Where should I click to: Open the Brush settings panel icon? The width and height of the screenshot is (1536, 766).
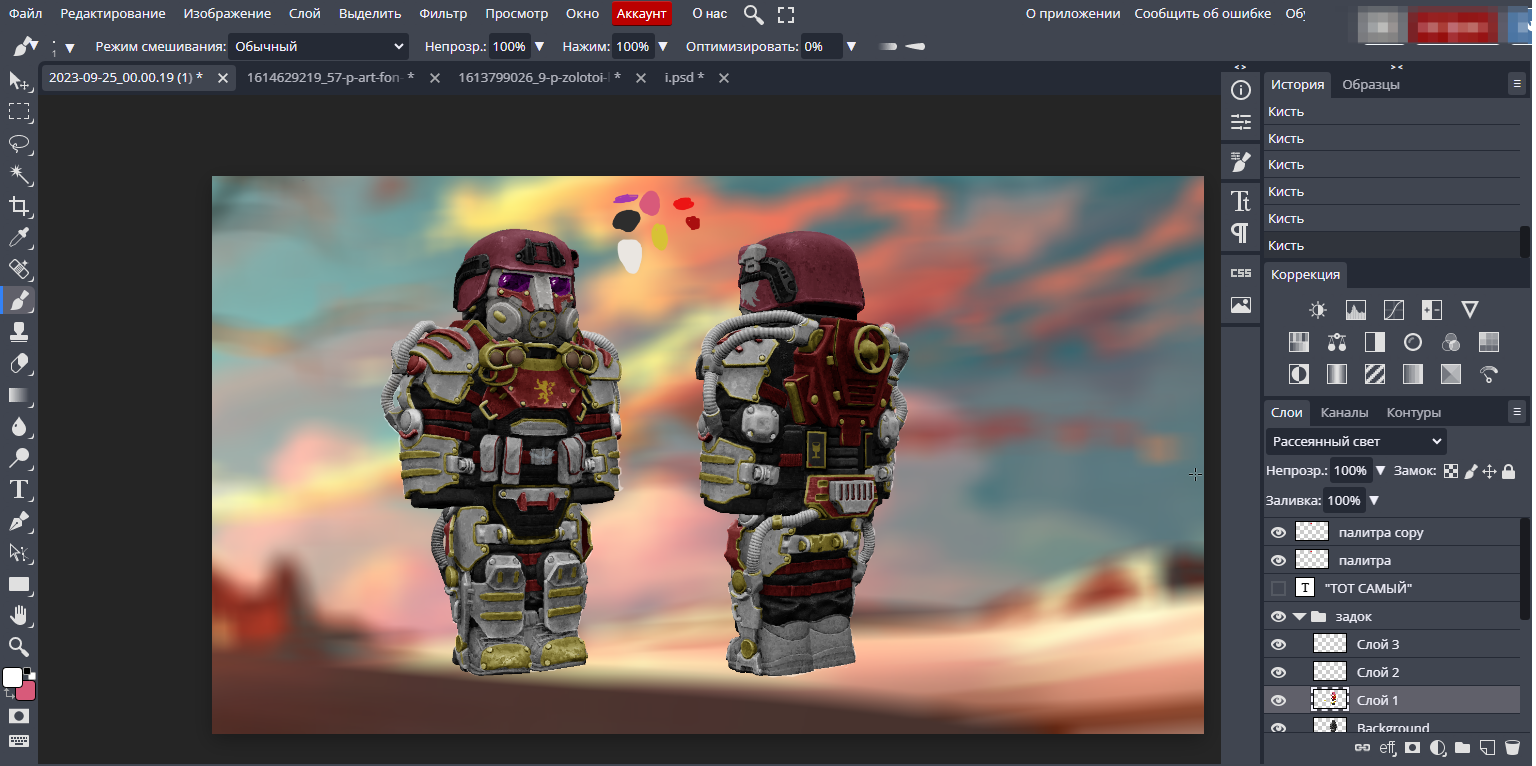[1241, 161]
